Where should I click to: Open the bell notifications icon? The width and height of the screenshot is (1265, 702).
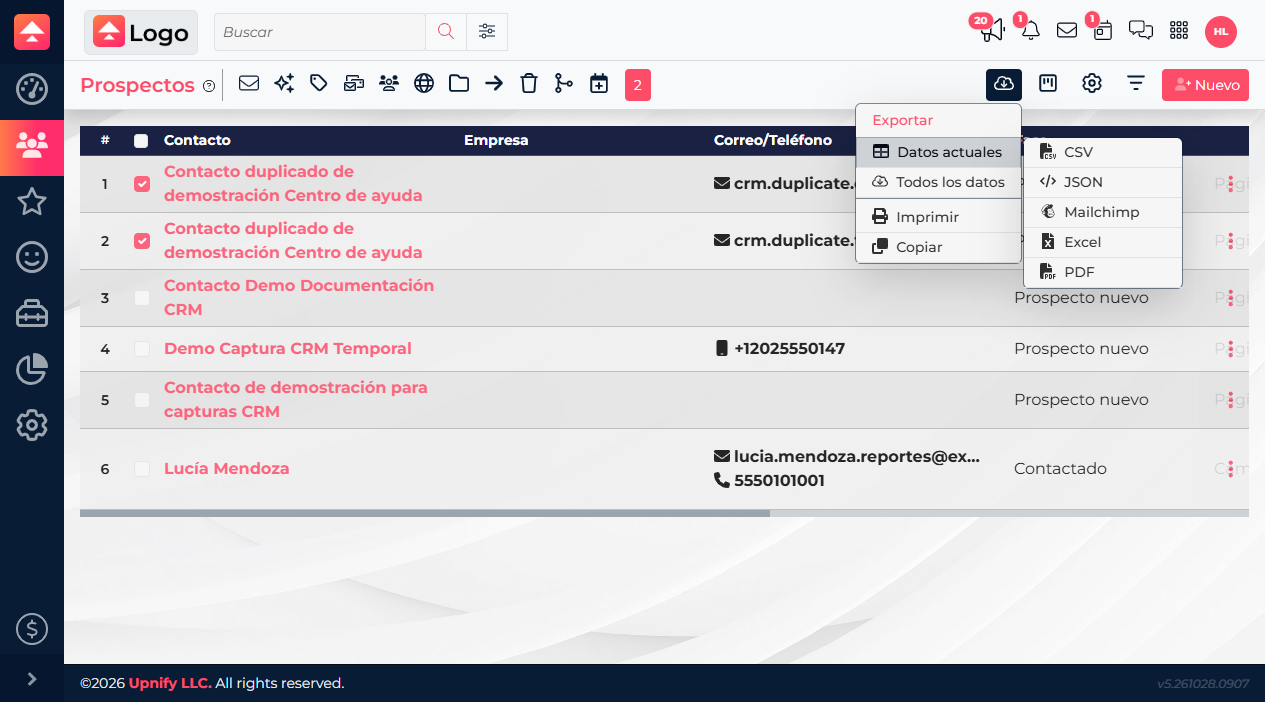[x=1031, y=31]
